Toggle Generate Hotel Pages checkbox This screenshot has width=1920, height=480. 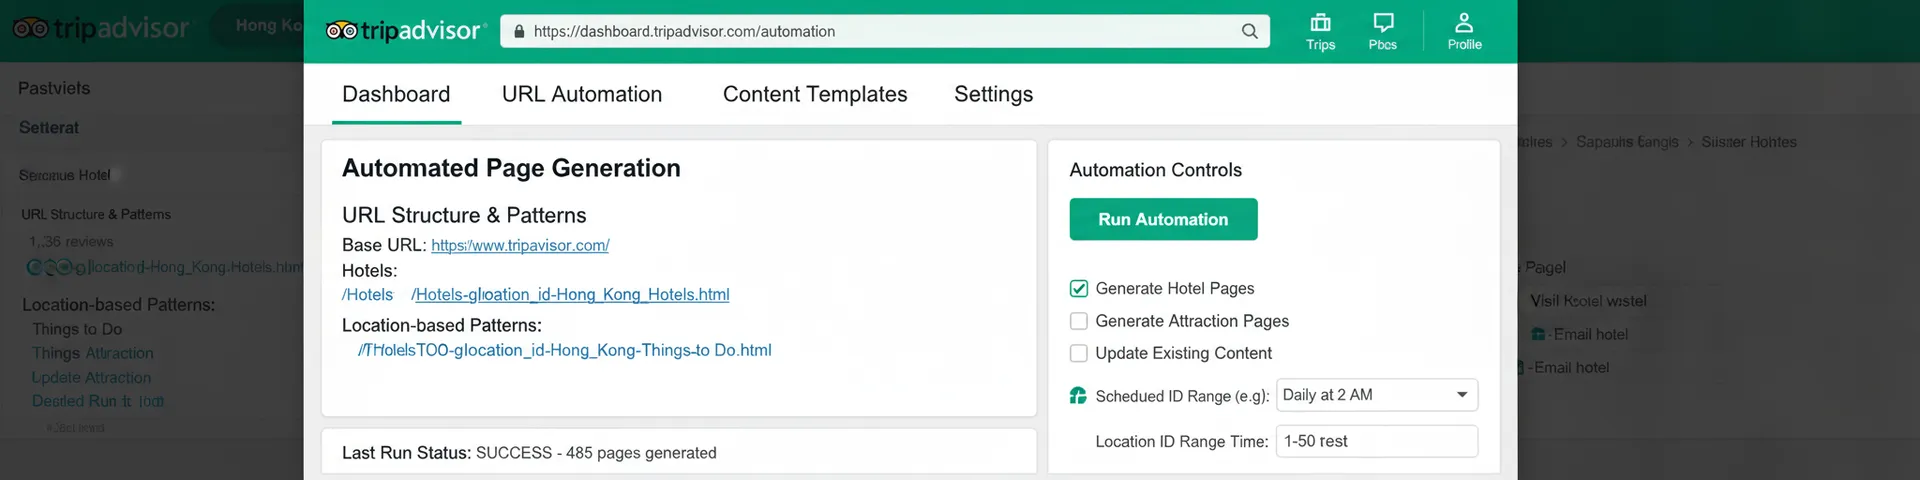tap(1079, 289)
